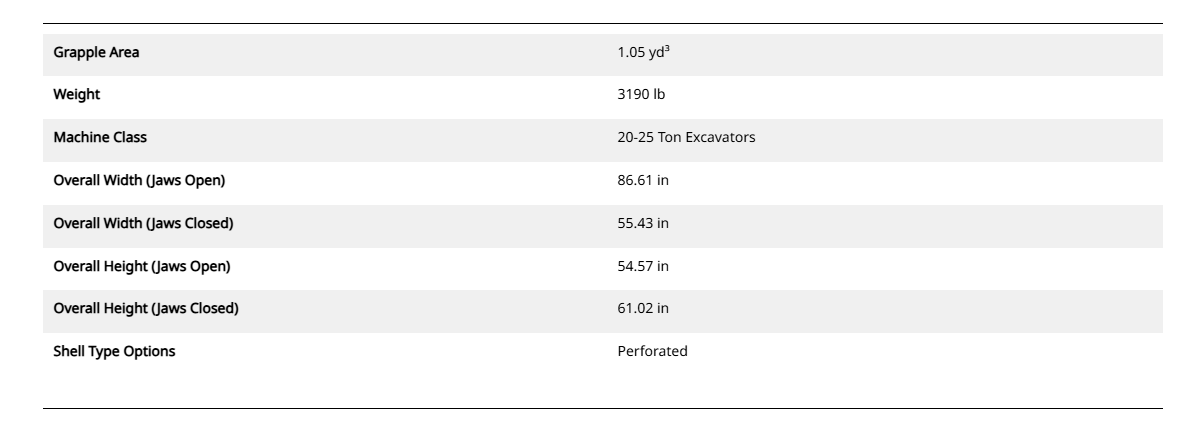The image size is (1198, 431).
Task: Select the 86.61 in value
Action: point(643,181)
